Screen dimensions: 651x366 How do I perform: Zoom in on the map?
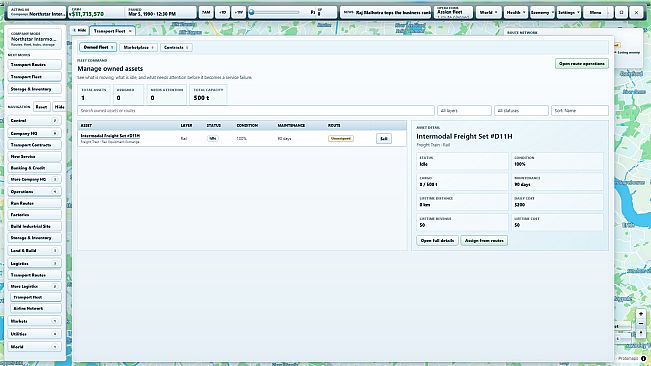point(641,314)
